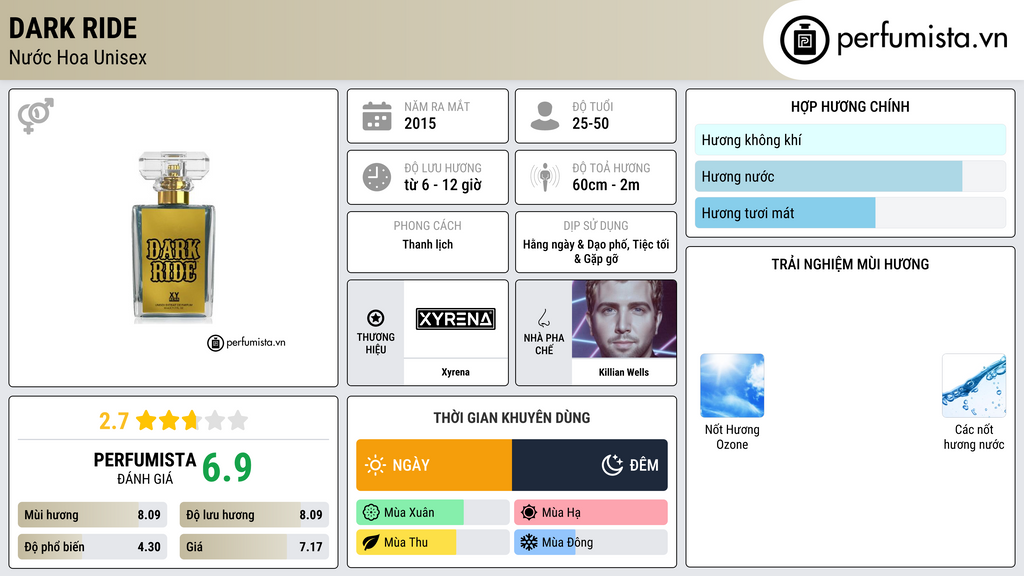Click the Hương nước accord bar
Viewport: 1024px width, 576px height.
[x=850, y=176]
